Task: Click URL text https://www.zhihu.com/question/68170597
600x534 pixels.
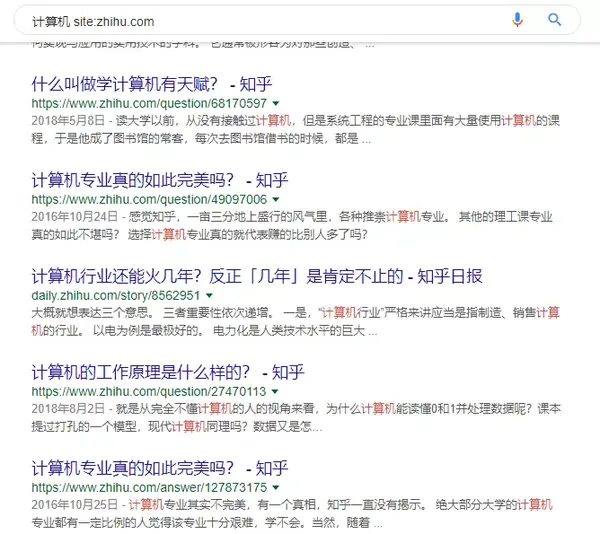Action: point(149,103)
